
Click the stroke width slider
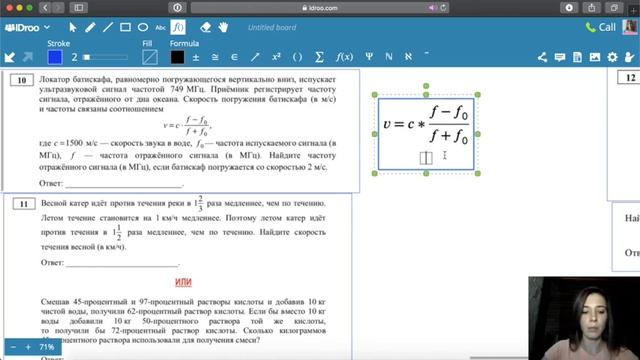[x=106, y=58]
